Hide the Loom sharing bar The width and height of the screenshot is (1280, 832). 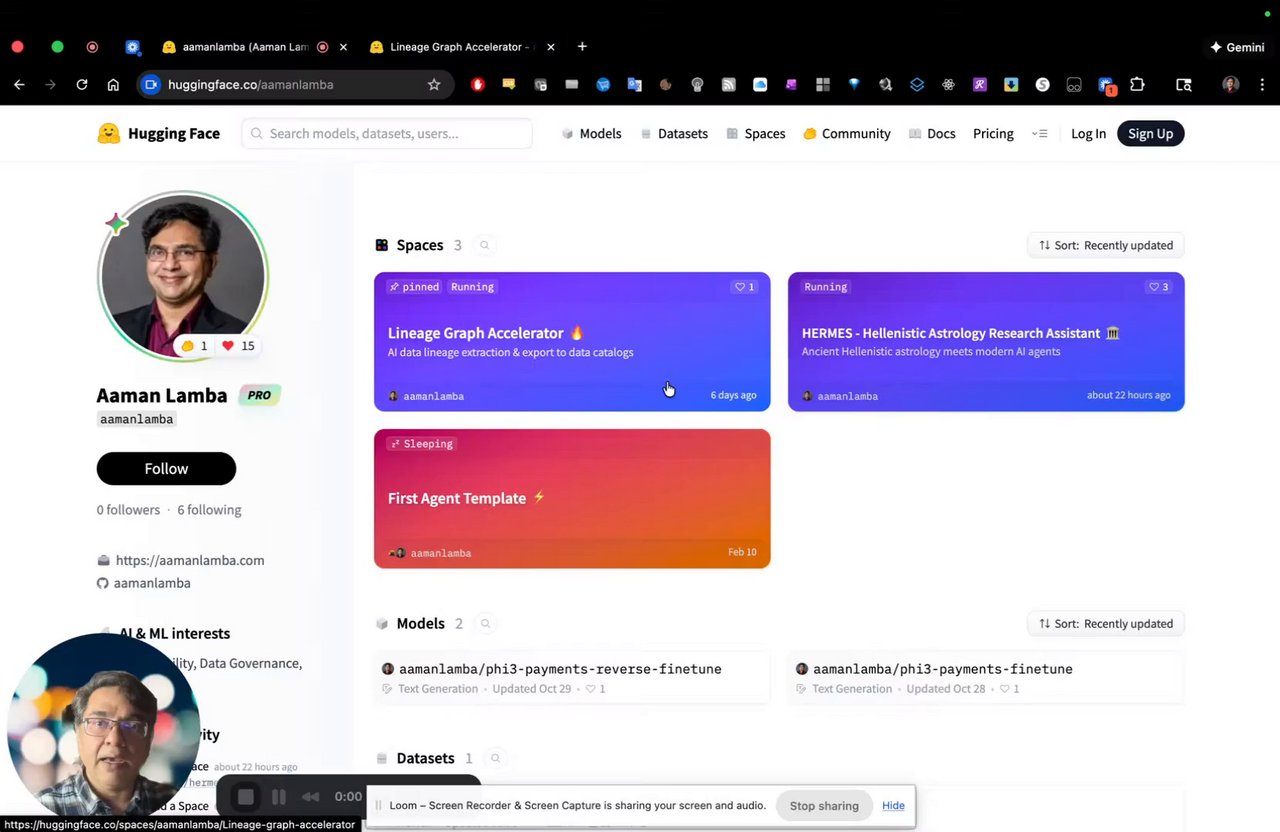click(x=893, y=806)
